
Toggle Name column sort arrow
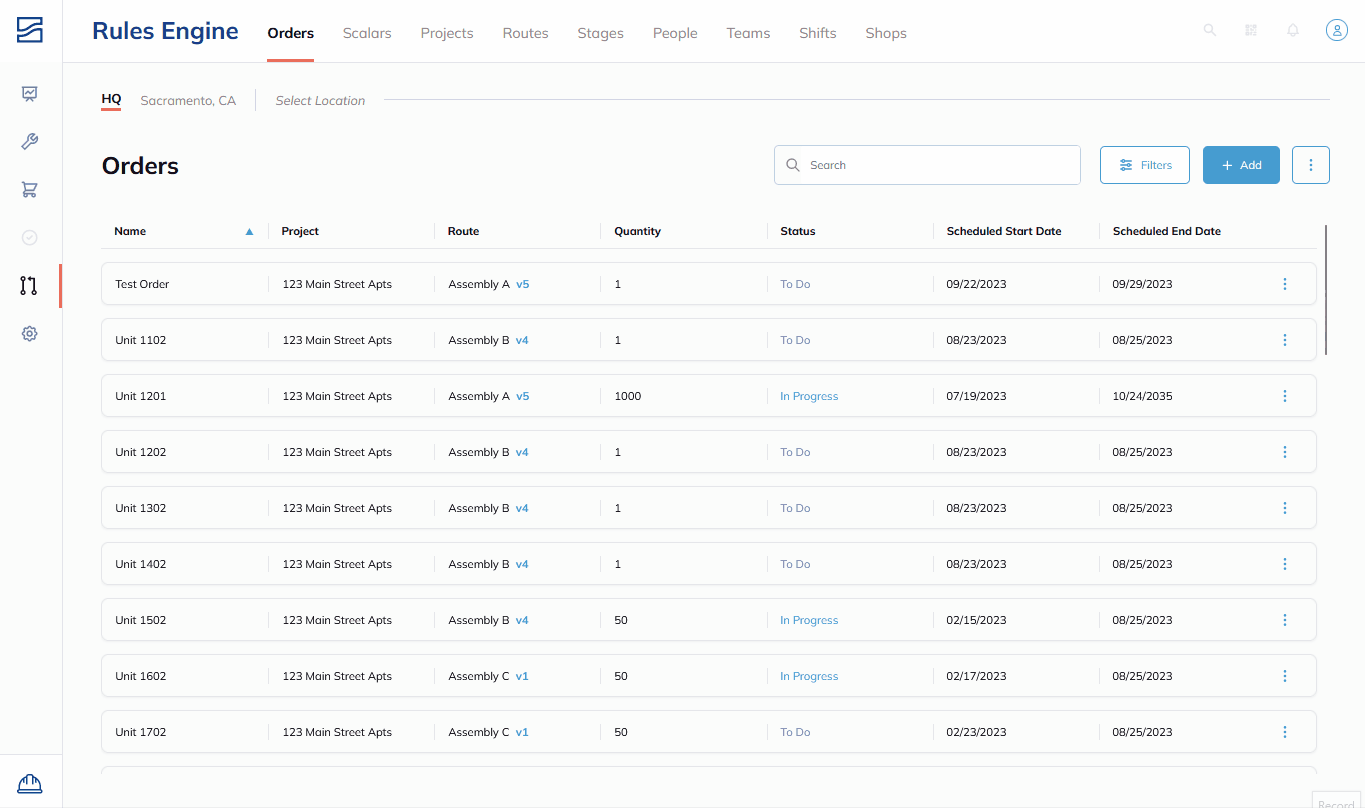pyautogui.click(x=249, y=231)
